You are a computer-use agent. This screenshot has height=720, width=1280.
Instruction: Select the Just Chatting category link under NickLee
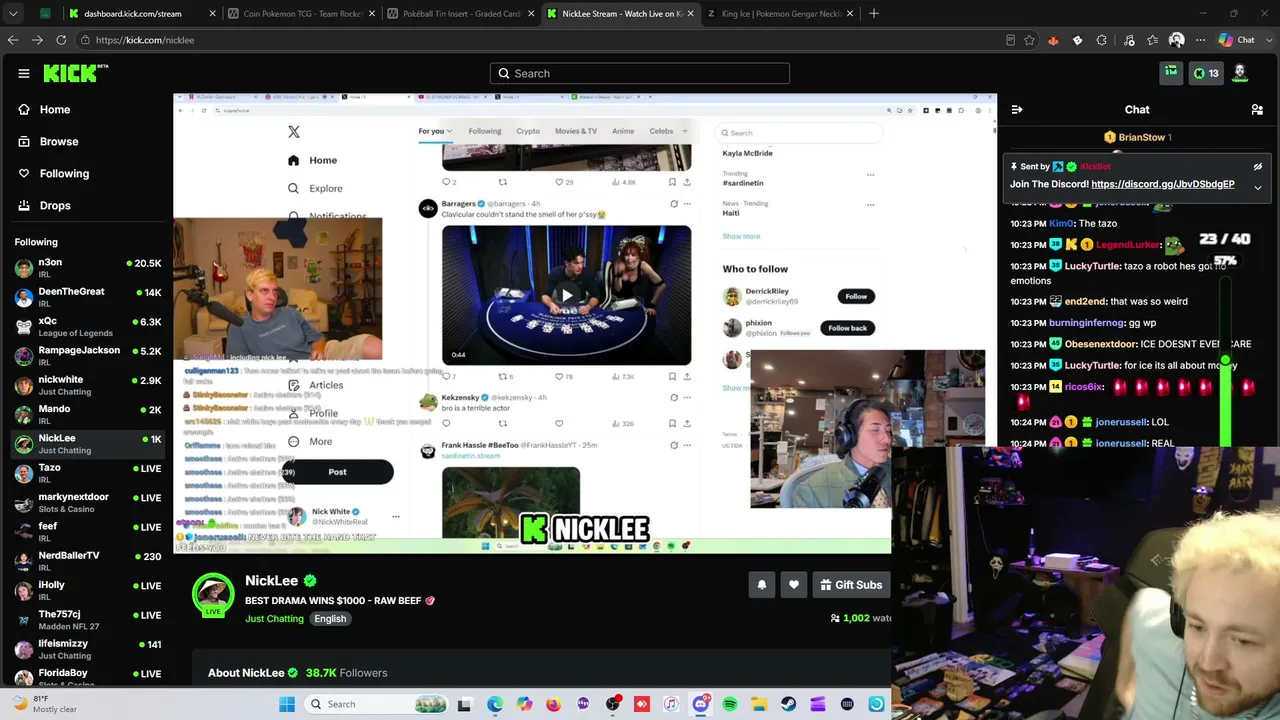pyautogui.click(x=274, y=619)
